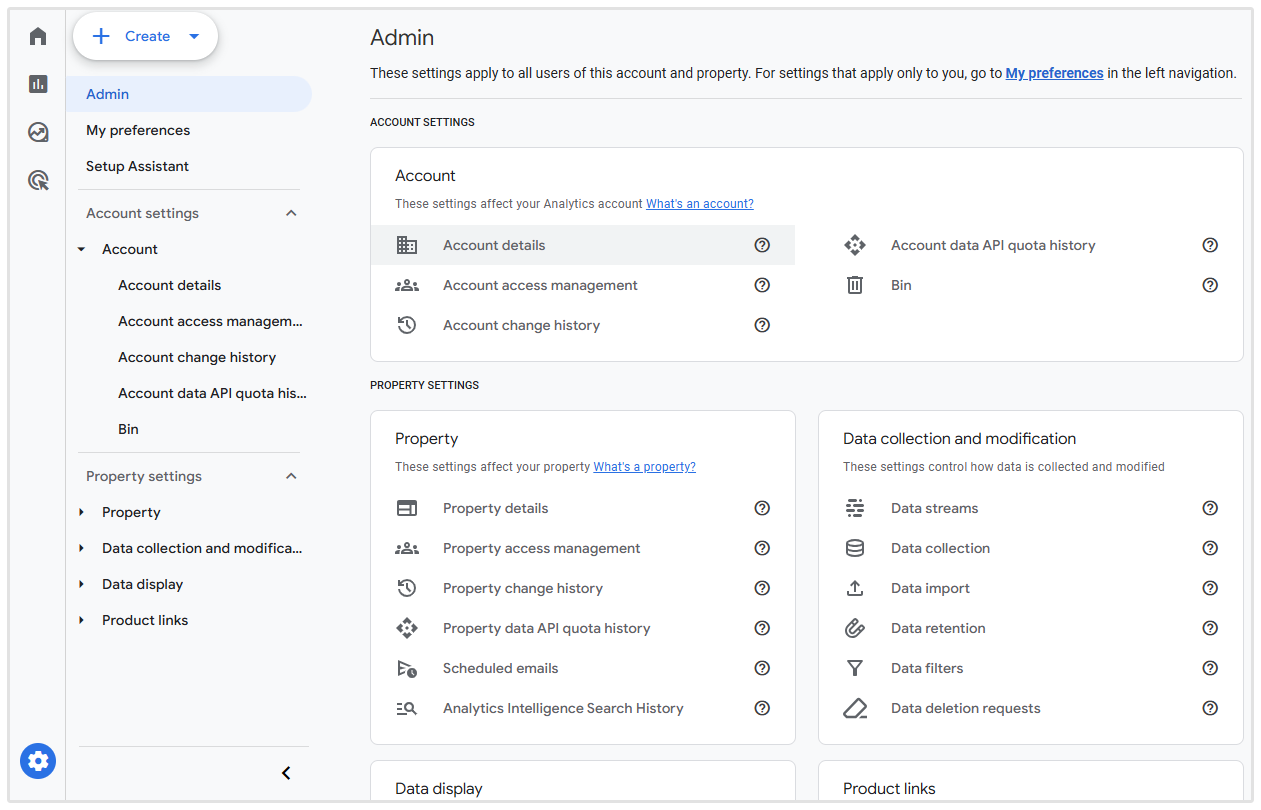Click the "What's a property?" link
The image size is (1261, 810).
coord(644,467)
